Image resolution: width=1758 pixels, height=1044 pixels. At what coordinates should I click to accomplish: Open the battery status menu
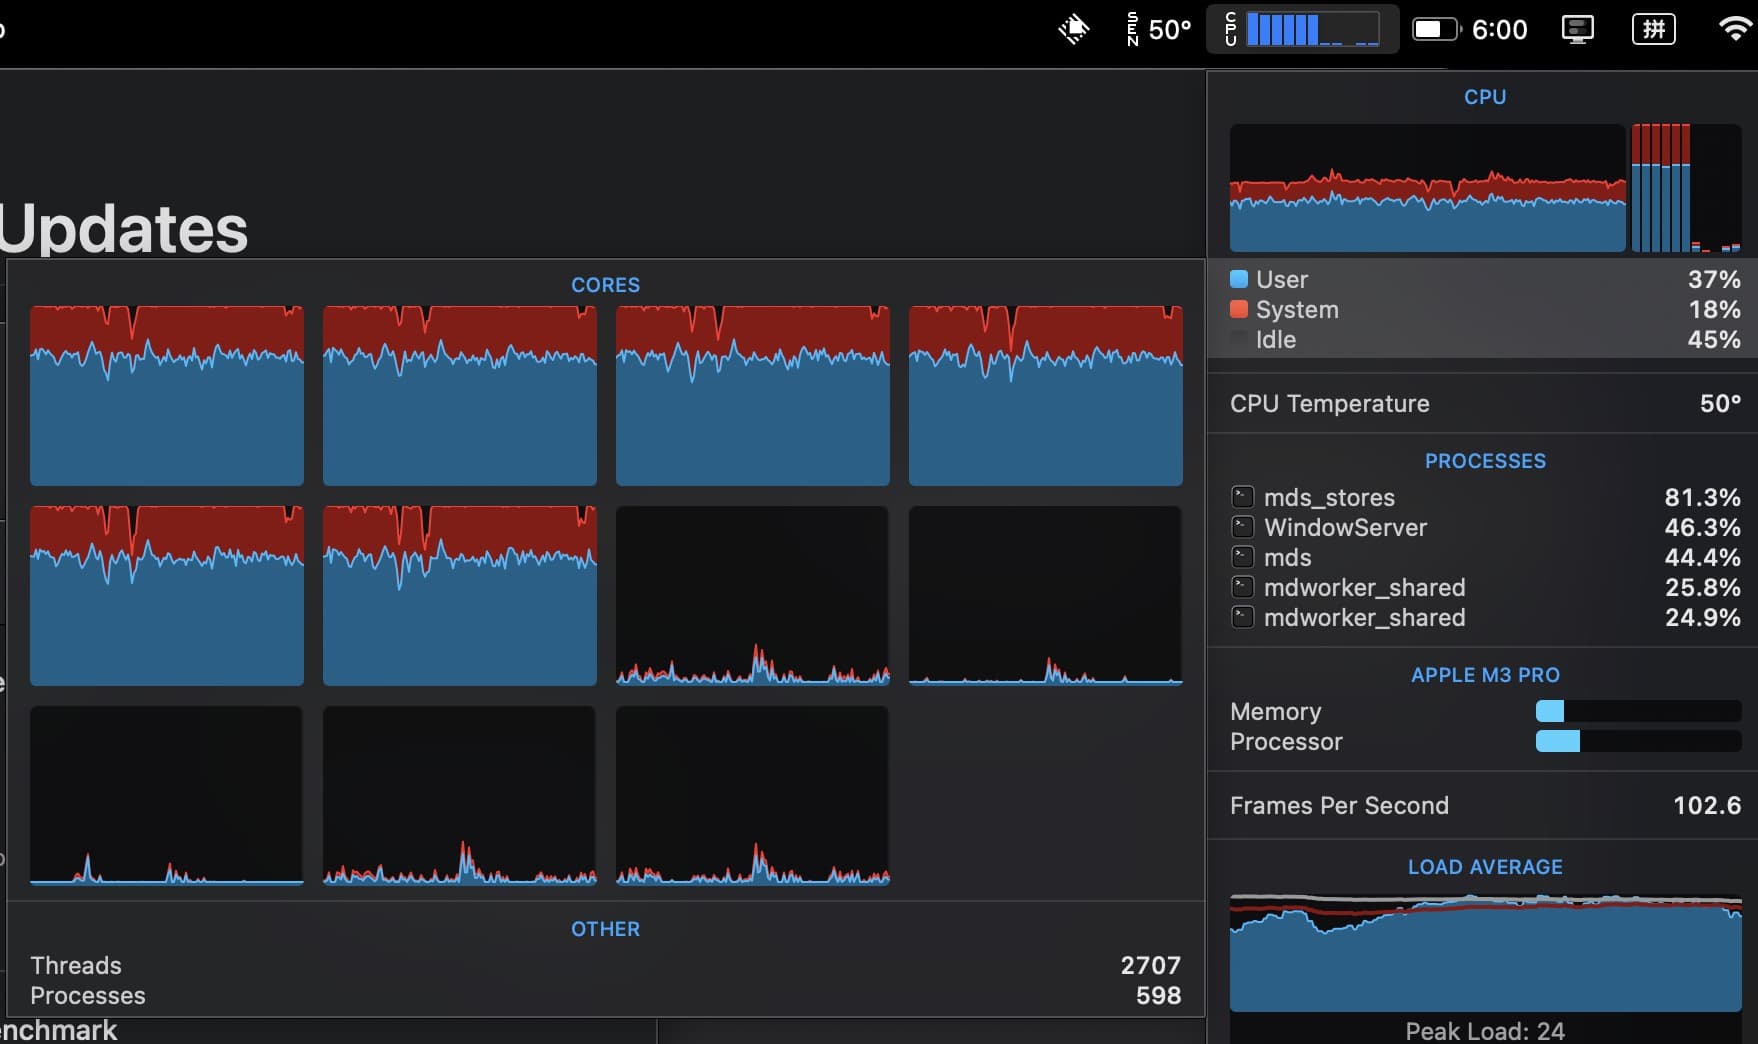click(1434, 30)
